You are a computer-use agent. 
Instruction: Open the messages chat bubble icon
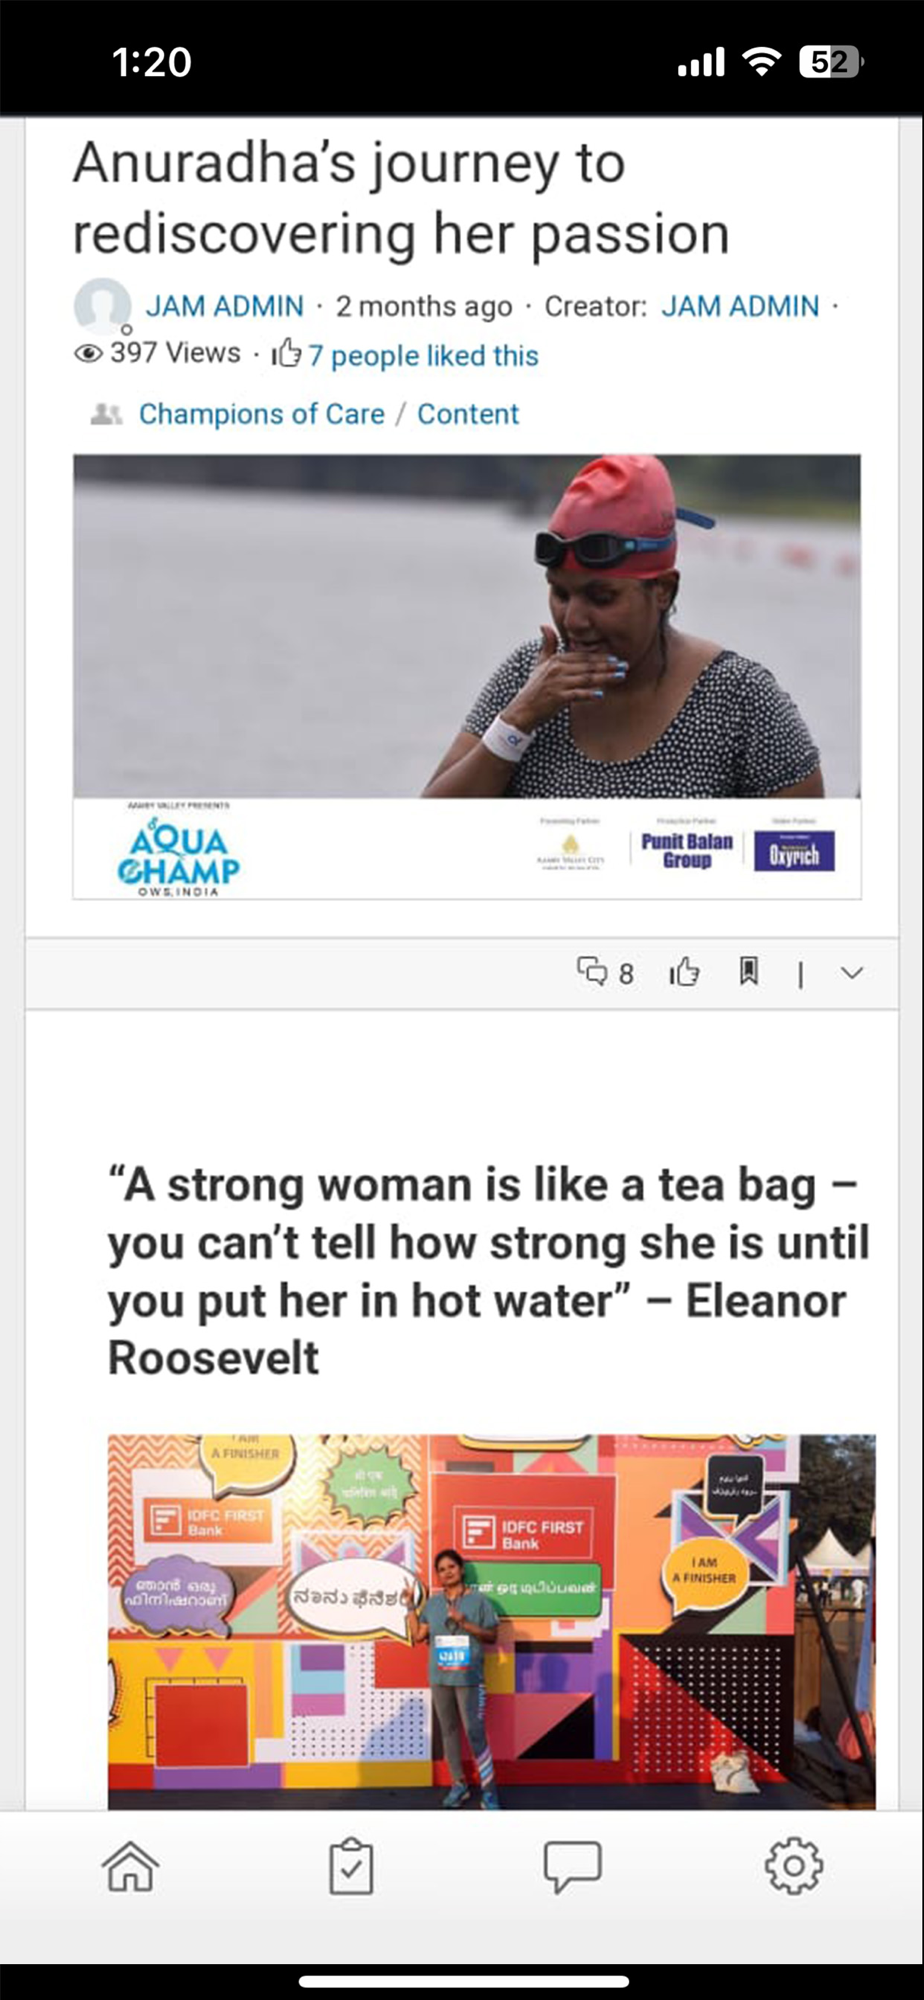tap(572, 1867)
